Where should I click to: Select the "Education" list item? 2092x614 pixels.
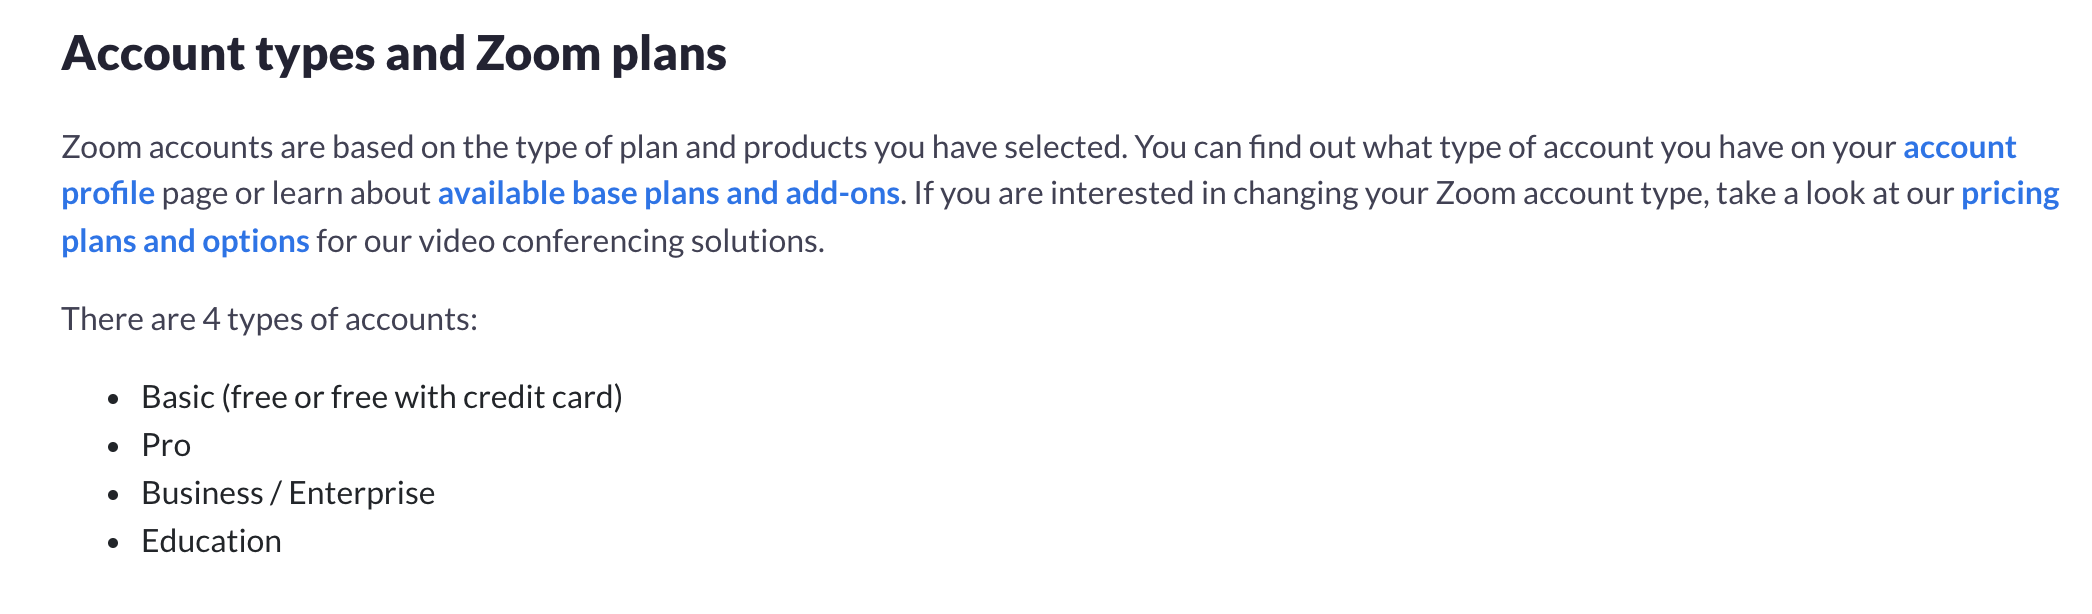tap(211, 541)
